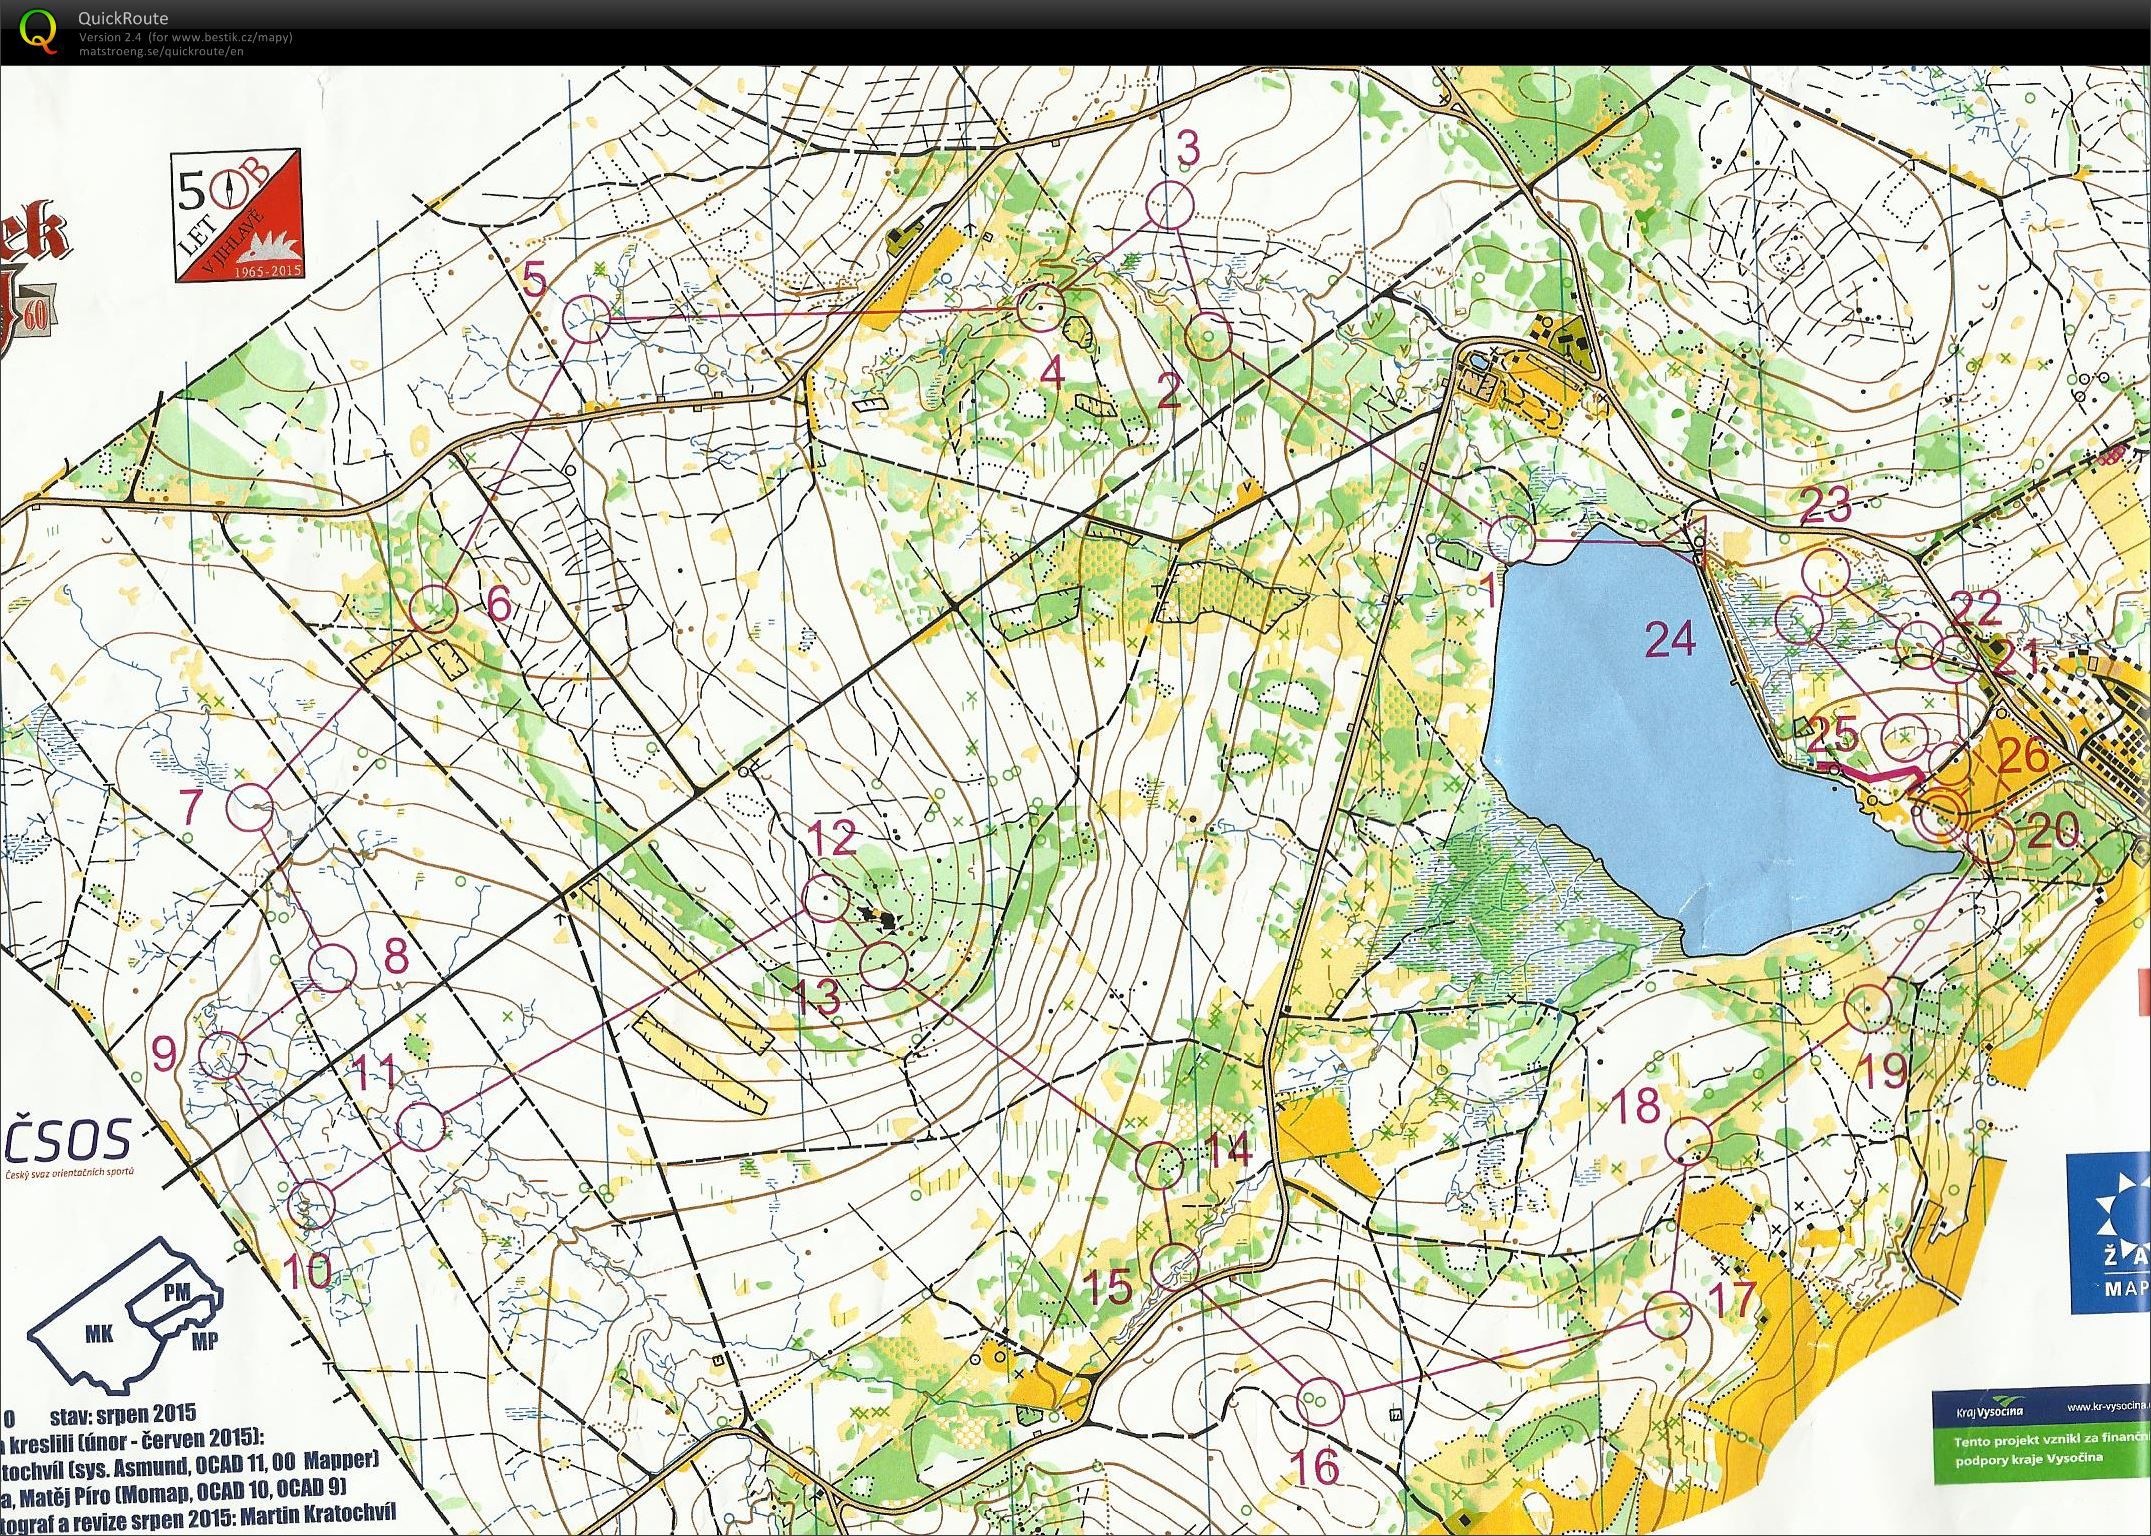Select the control circle numbered 17
Image resolution: width=2151 pixels, height=1536 pixels.
pos(1667,1315)
